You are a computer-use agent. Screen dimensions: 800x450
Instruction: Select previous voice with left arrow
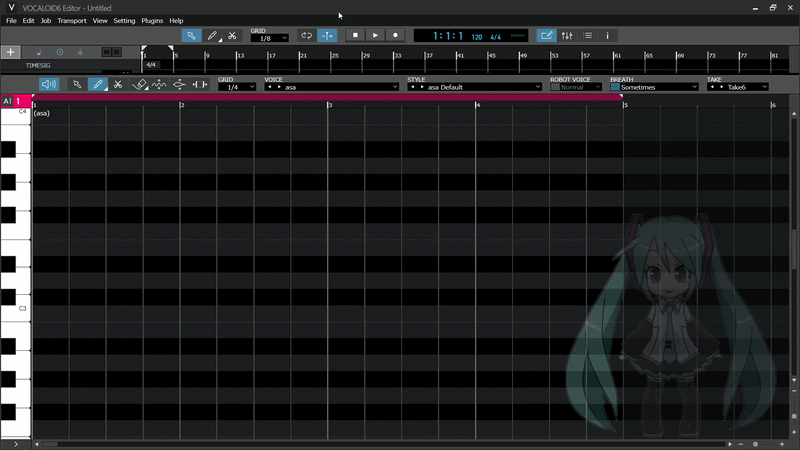coord(270,87)
